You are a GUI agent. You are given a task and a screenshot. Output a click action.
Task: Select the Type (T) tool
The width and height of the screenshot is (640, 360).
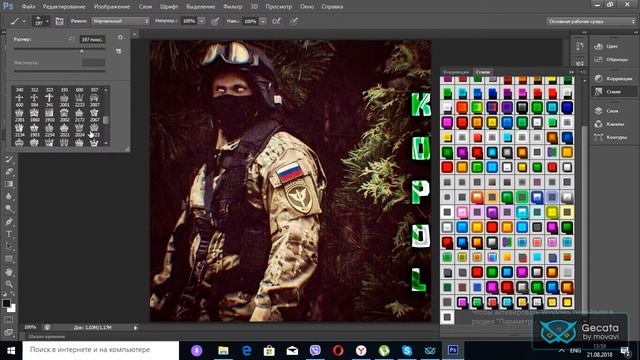(9, 234)
